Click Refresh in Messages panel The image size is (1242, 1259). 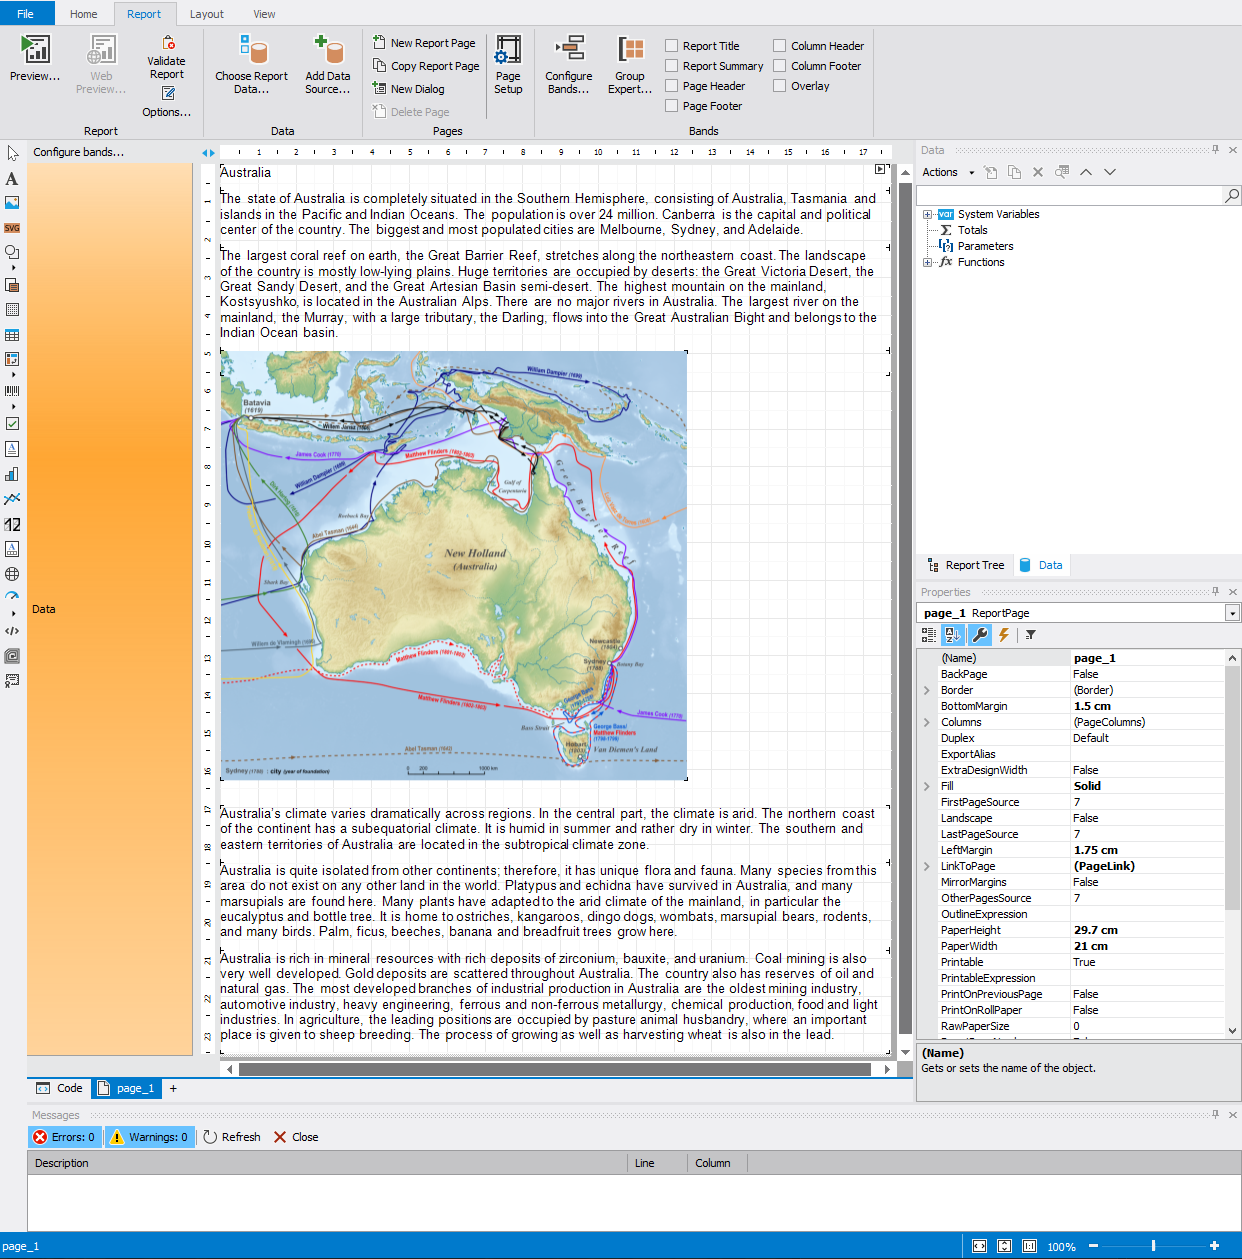pyautogui.click(x=232, y=1137)
